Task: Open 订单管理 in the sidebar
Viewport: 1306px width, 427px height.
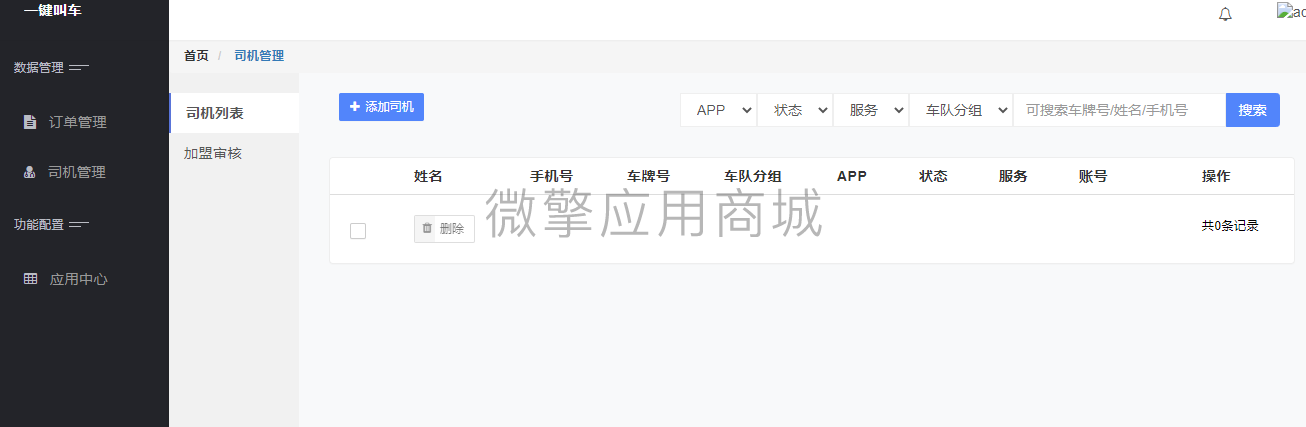Action: (x=78, y=122)
